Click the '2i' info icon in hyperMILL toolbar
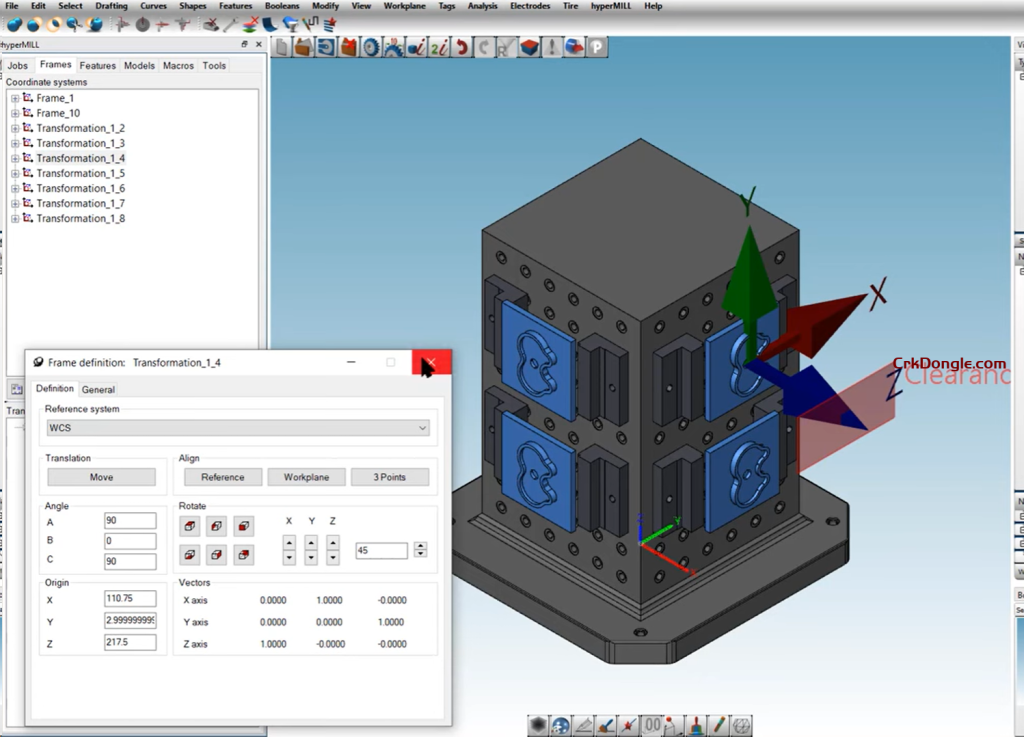Image resolution: width=1024 pixels, height=737 pixels. [438, 46]
